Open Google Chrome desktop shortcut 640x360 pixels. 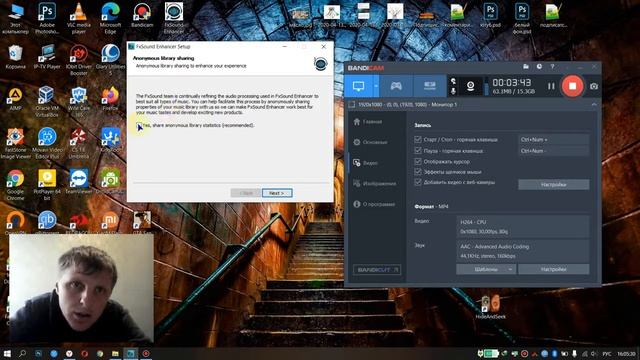pyautogui.click(x=15, y=185)
